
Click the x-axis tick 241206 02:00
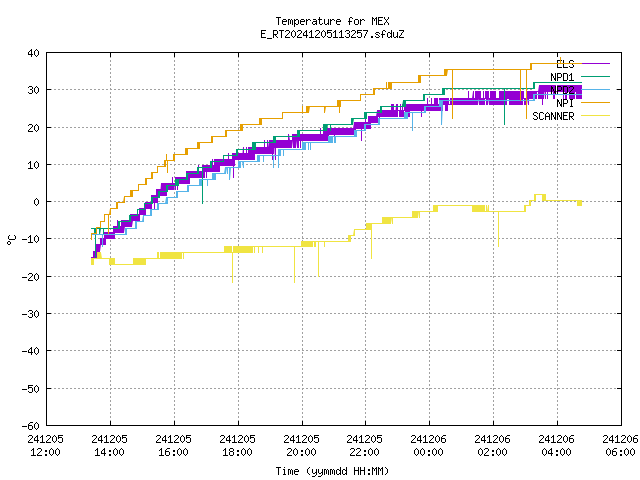[493, 445]
